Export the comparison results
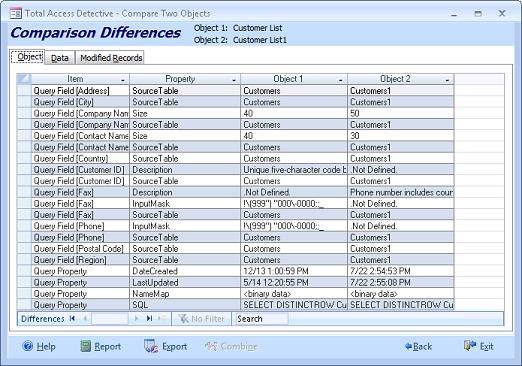 [166, 346]
